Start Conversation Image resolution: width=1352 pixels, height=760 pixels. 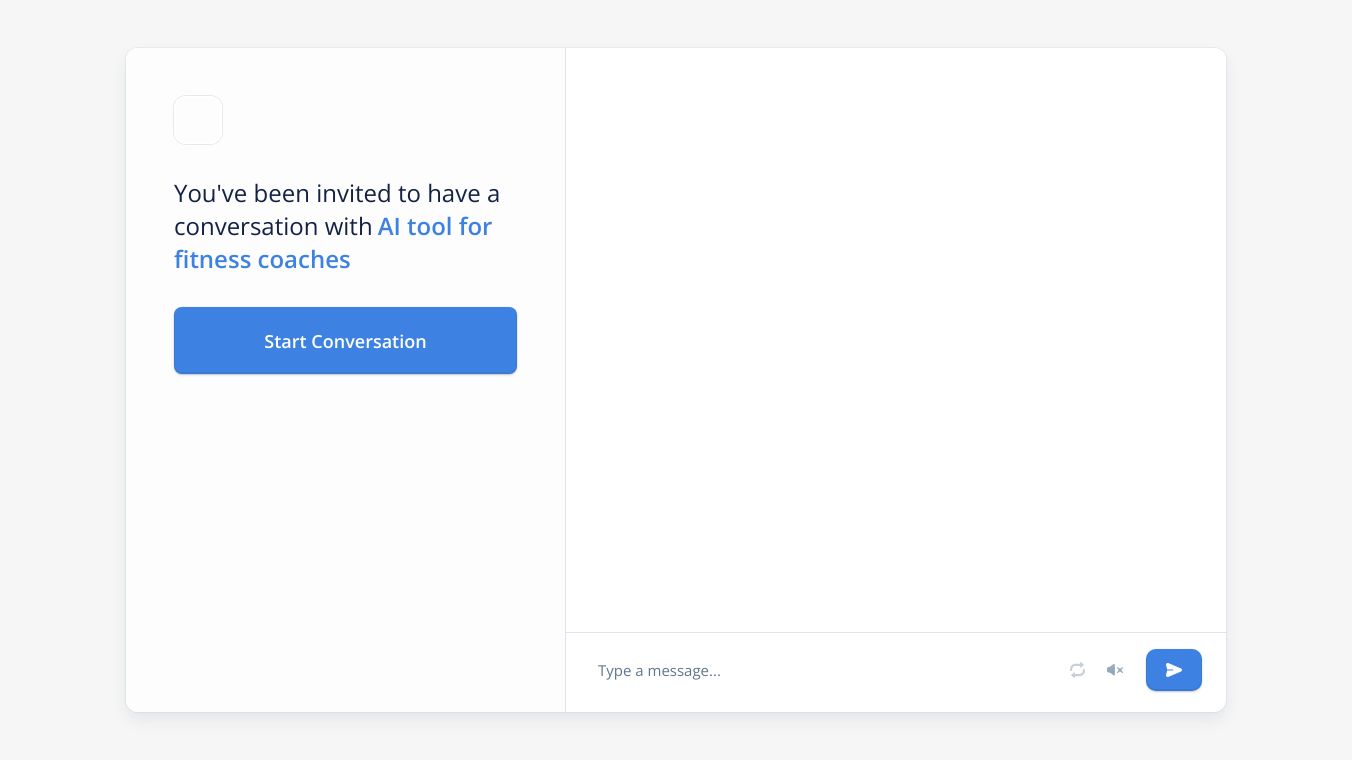[345, 341]
